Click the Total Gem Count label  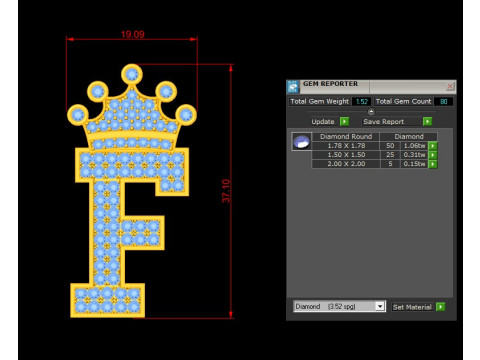click(403, 101)
